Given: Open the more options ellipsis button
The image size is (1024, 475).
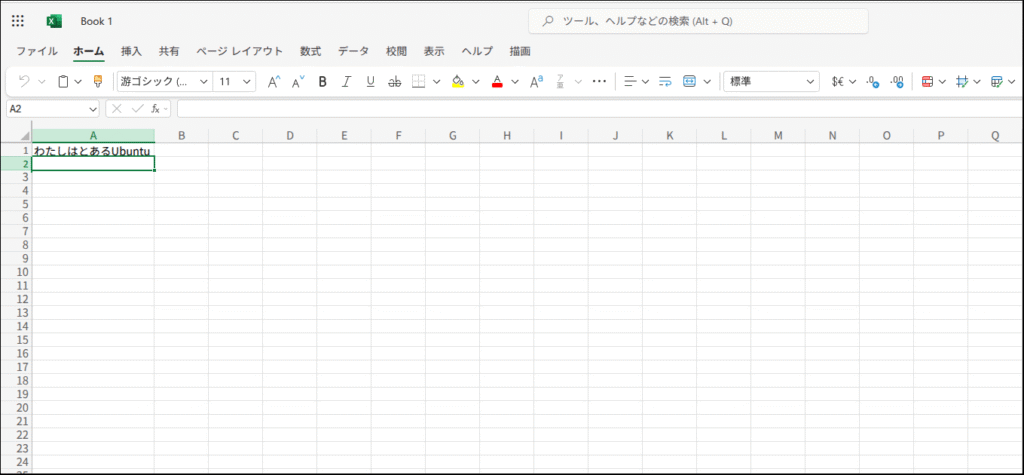Looking at the screenshot, I should (599, 82).
